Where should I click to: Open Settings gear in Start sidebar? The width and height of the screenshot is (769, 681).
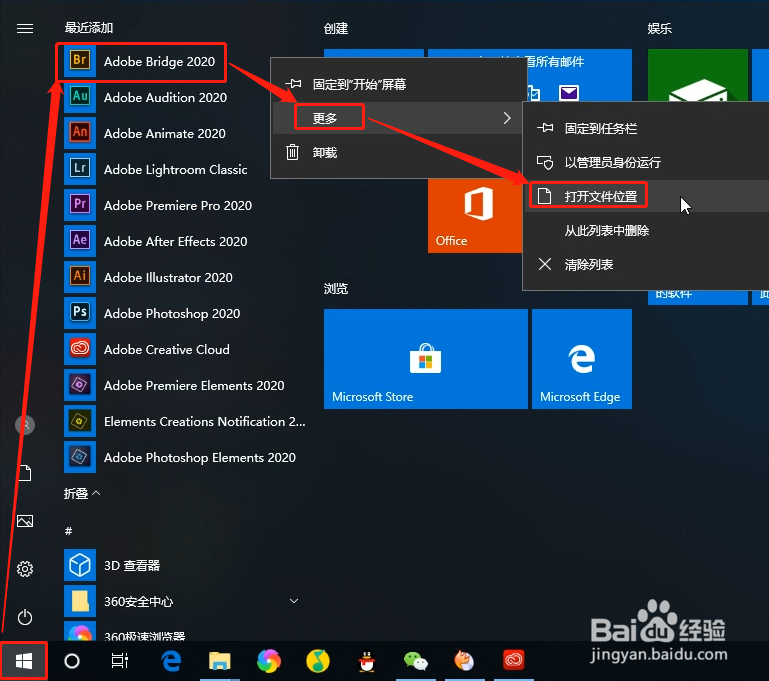point(25,569)
